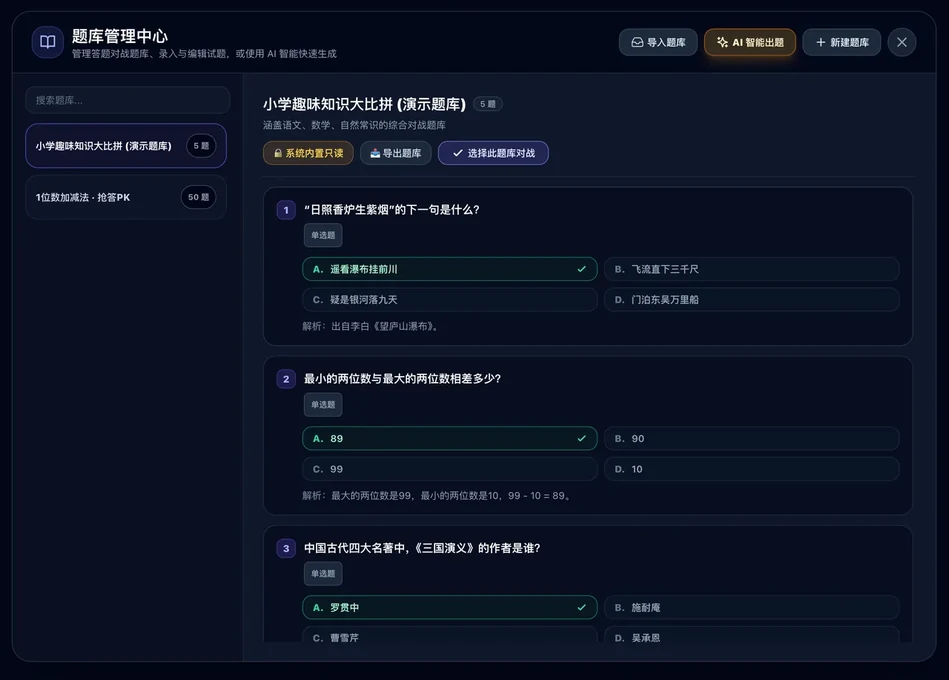Click the plus icon in 新建题库
The image size is (949, 680).
pyautogui.click(x=821, y=42)
